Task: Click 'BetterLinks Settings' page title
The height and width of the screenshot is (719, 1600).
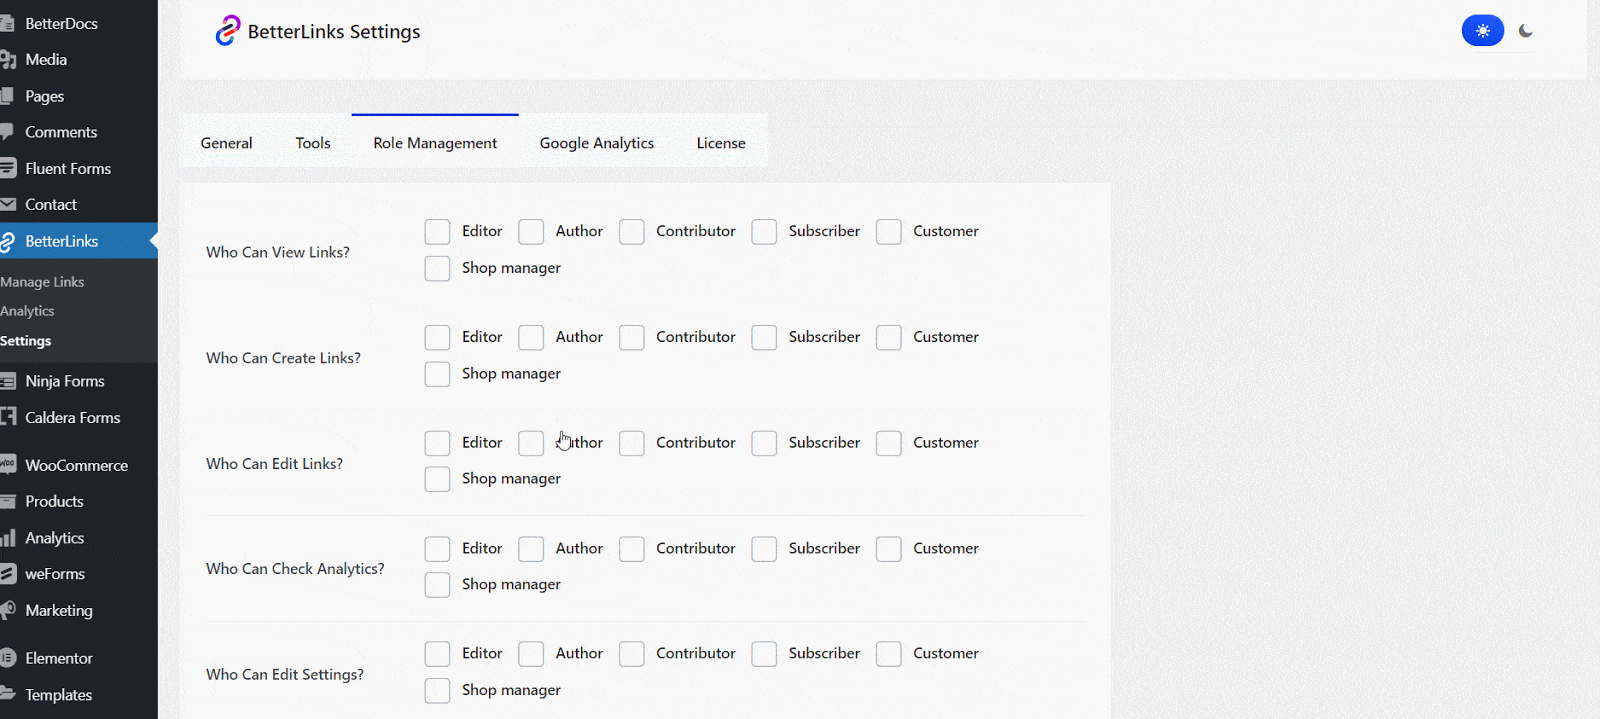Action: (x=334, y=31)
